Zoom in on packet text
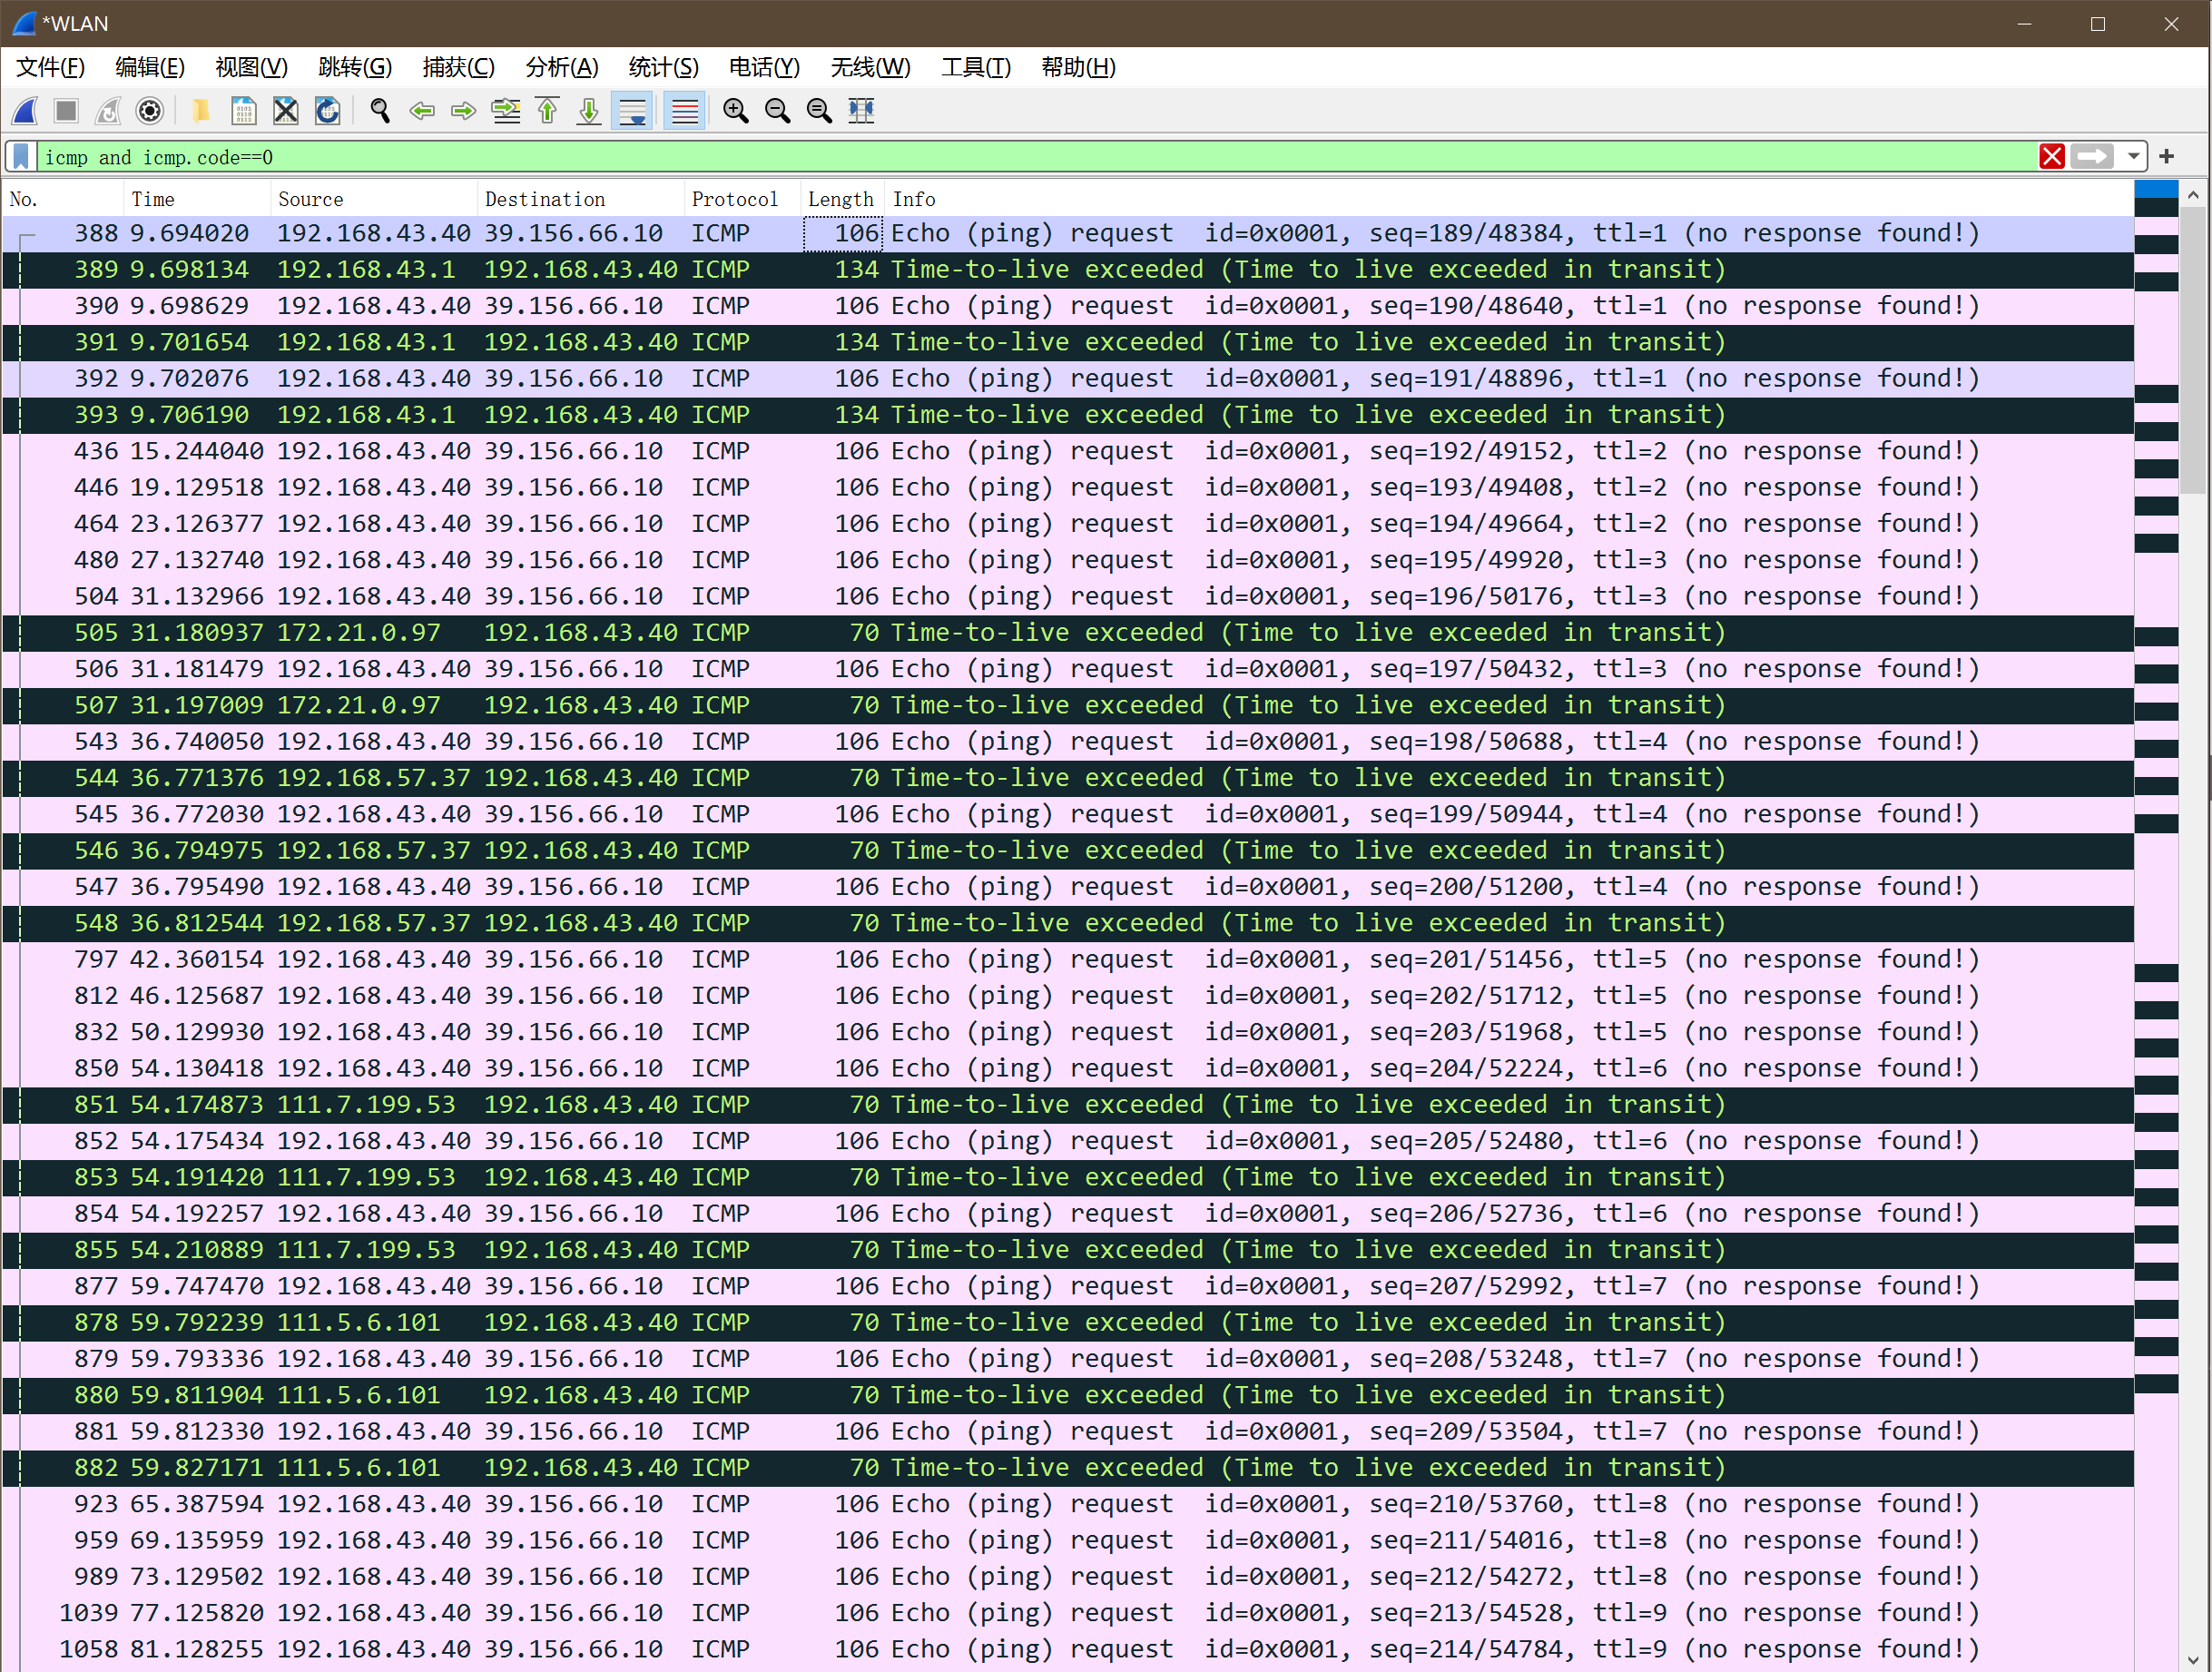This screenshot has width=2212, height=1672. 736,111
